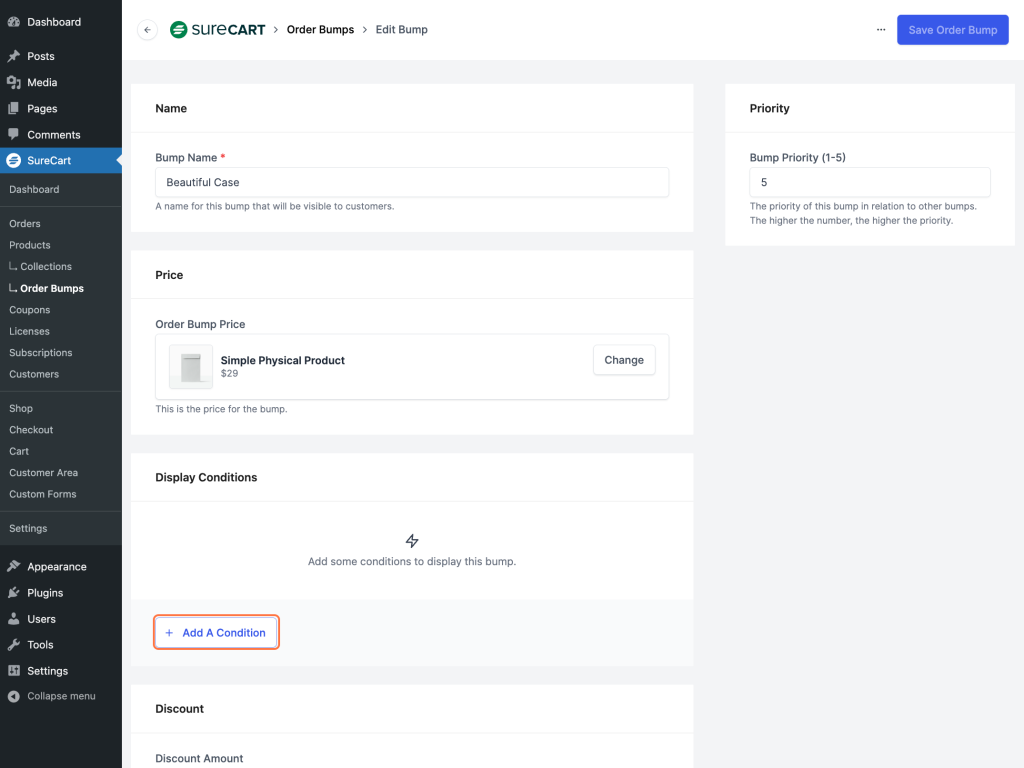Open the Coupons submenu item
Image resolution: width=1024 pixels, height=768 pixels.
coord(29,310)
